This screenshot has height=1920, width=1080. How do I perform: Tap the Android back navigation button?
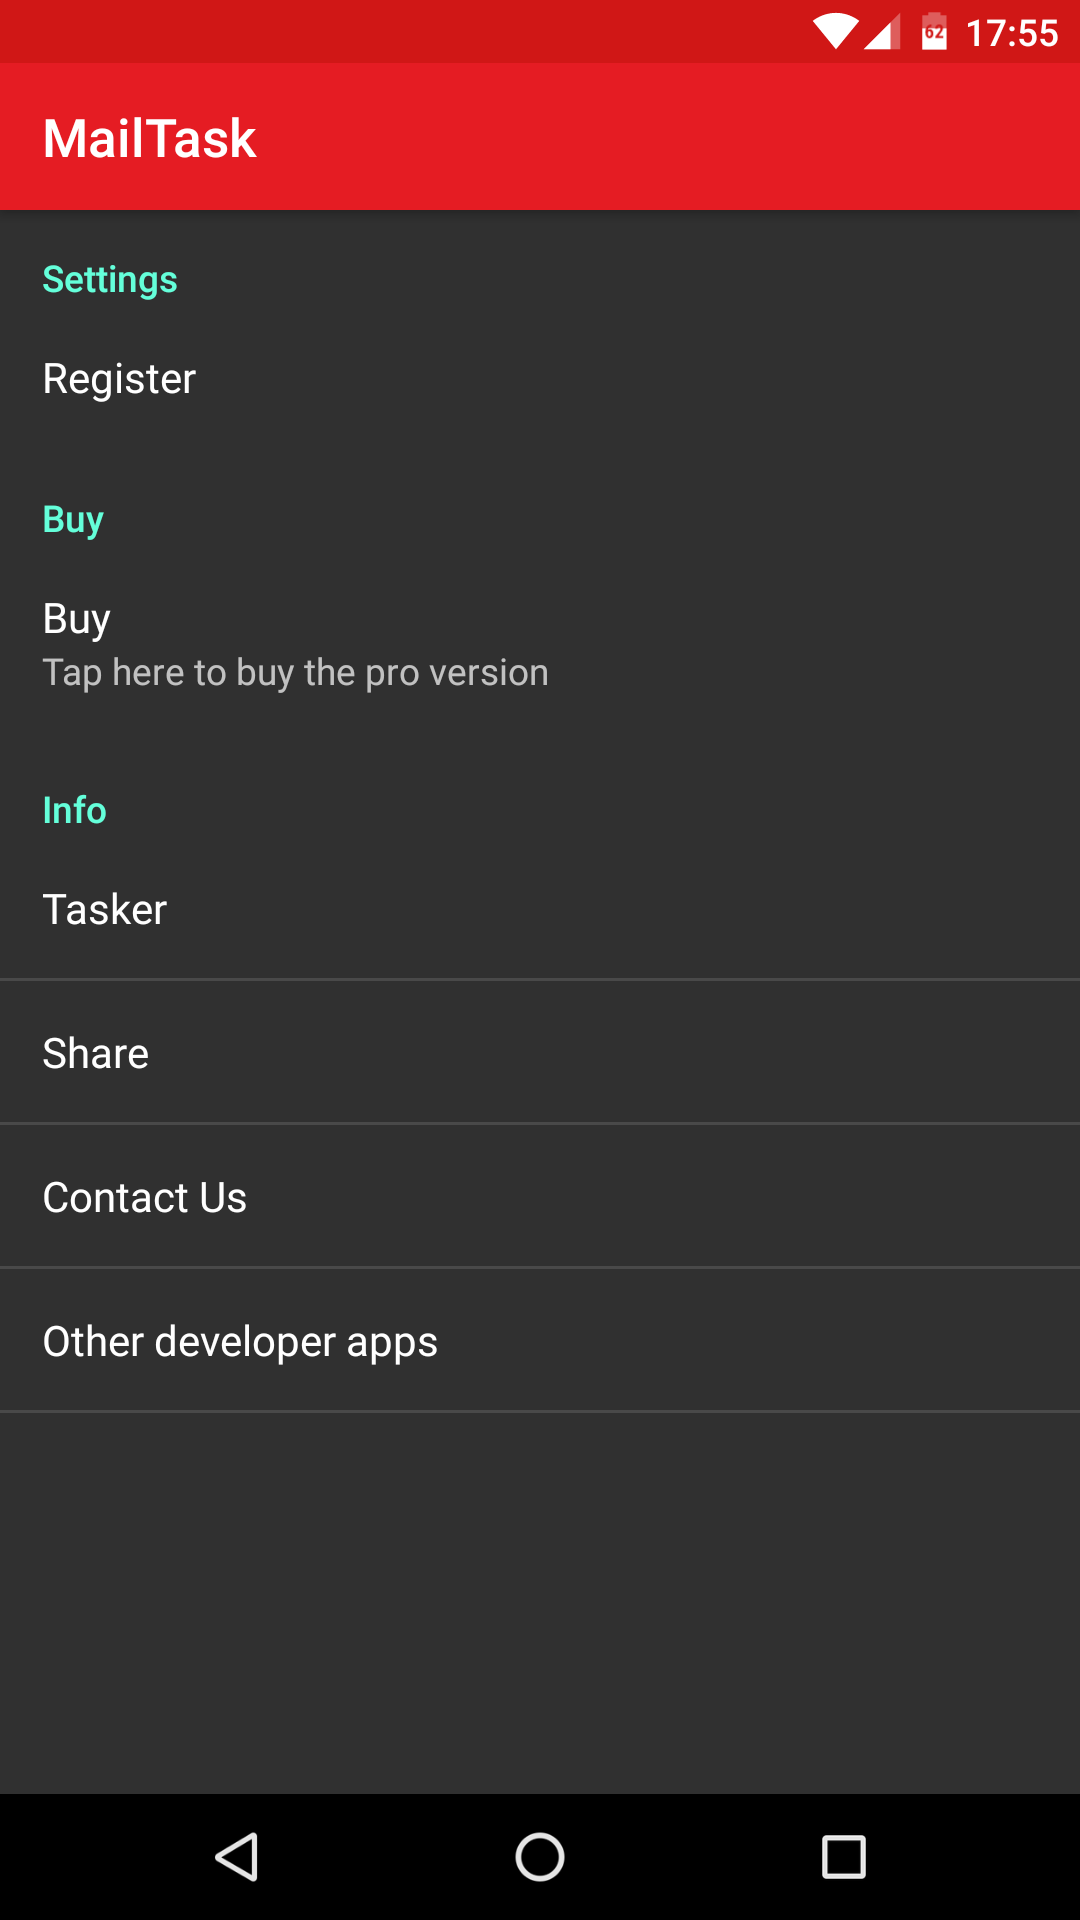pos(238,1857)
